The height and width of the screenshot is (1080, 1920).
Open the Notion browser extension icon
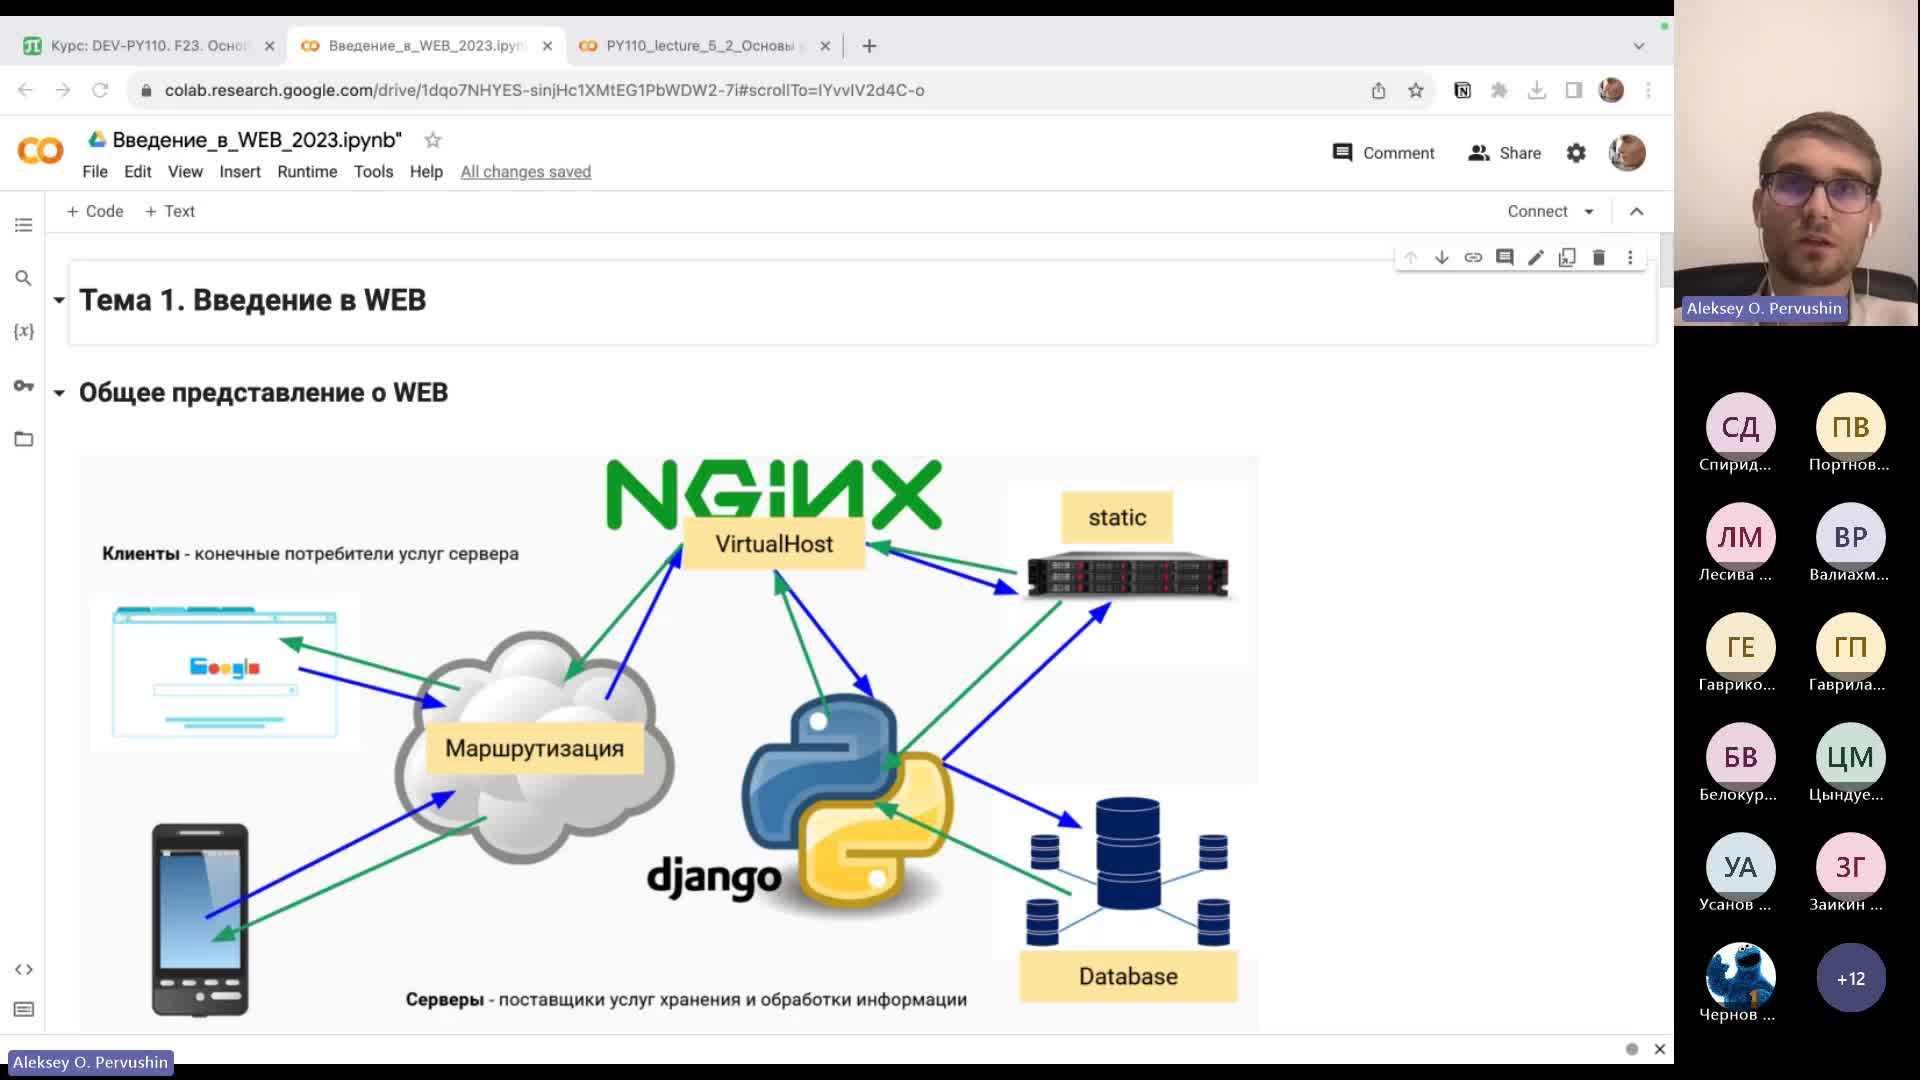(x=1462, y=90)
